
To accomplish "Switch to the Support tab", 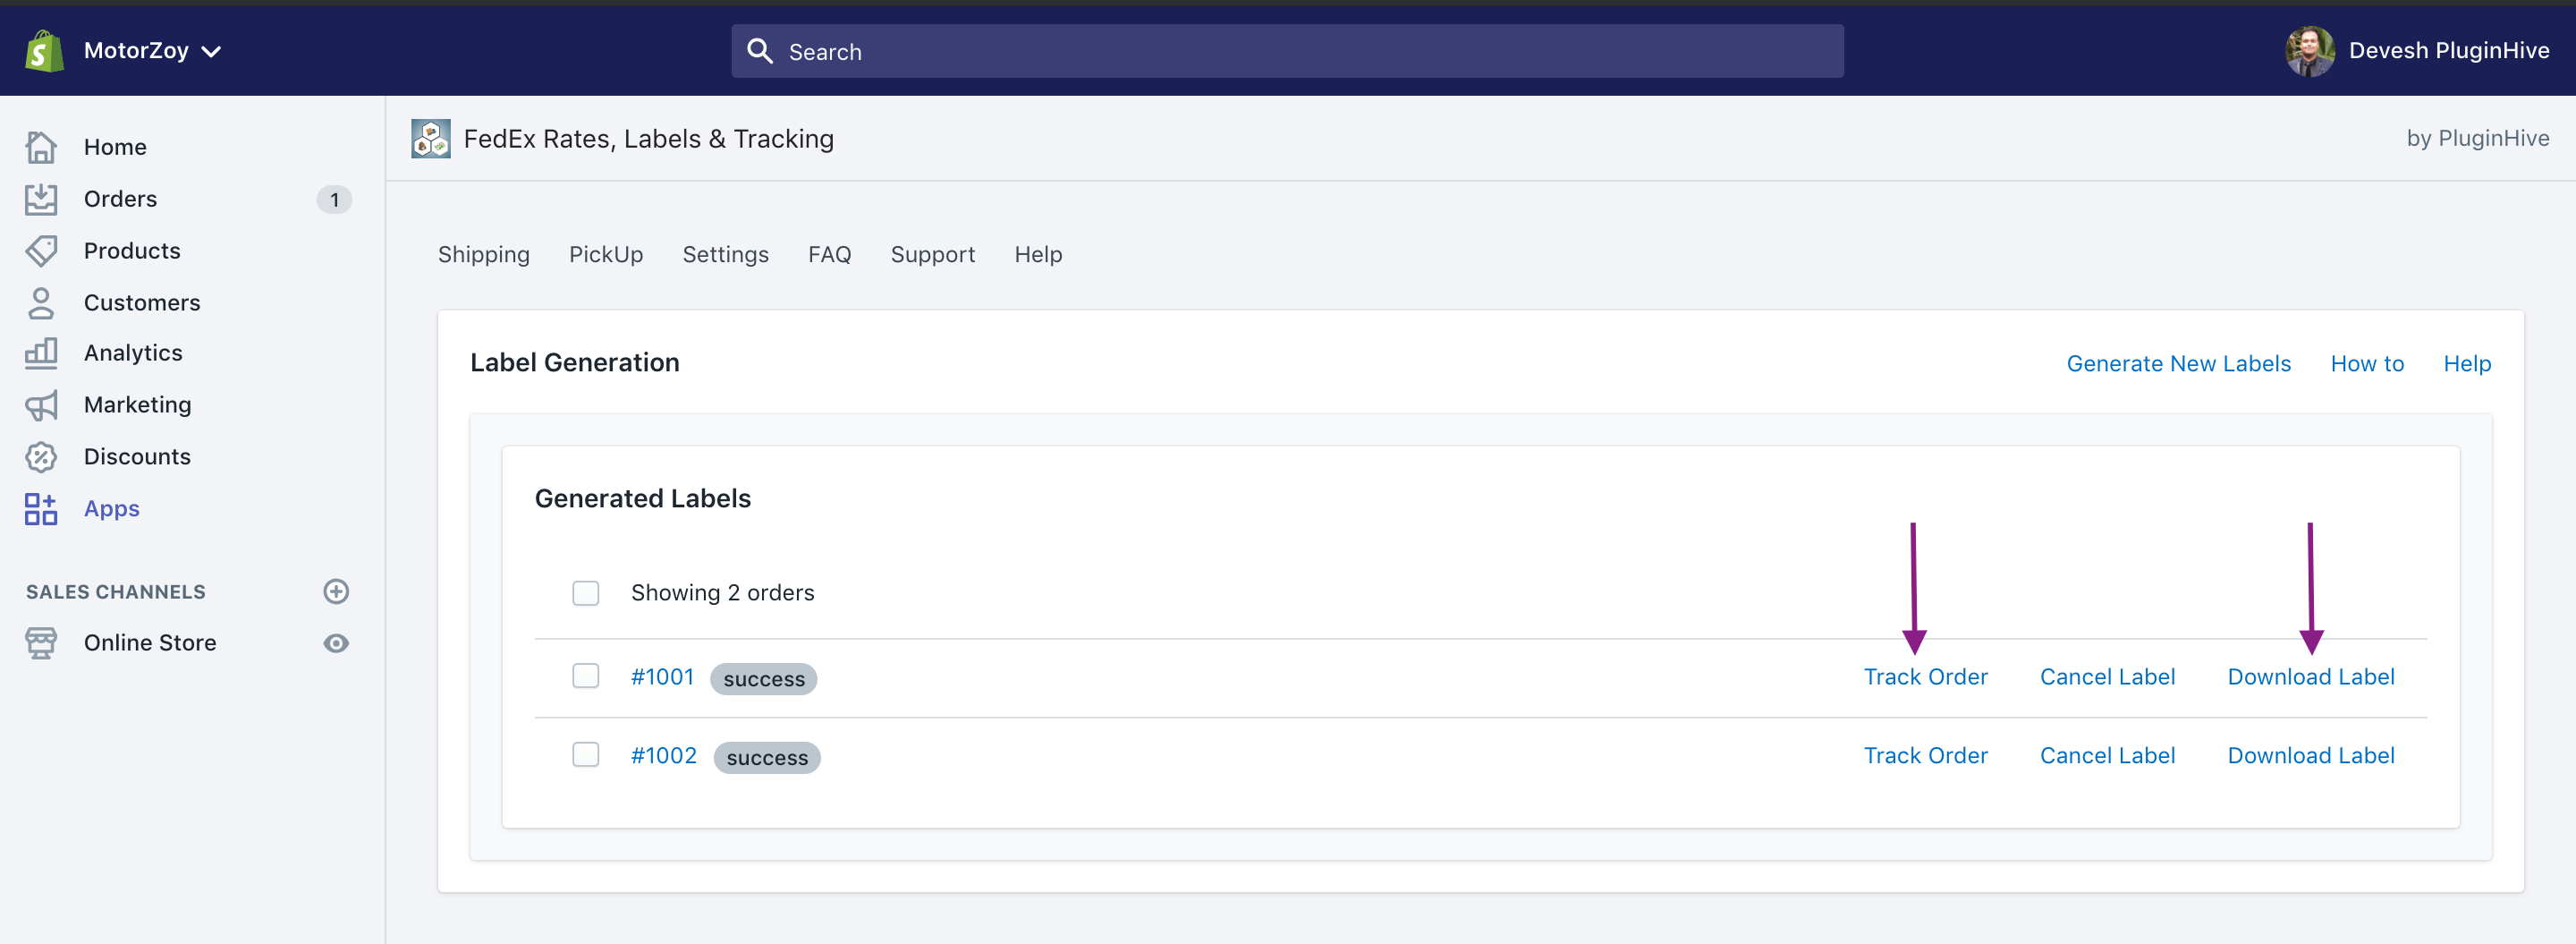I will coord(933,255).
